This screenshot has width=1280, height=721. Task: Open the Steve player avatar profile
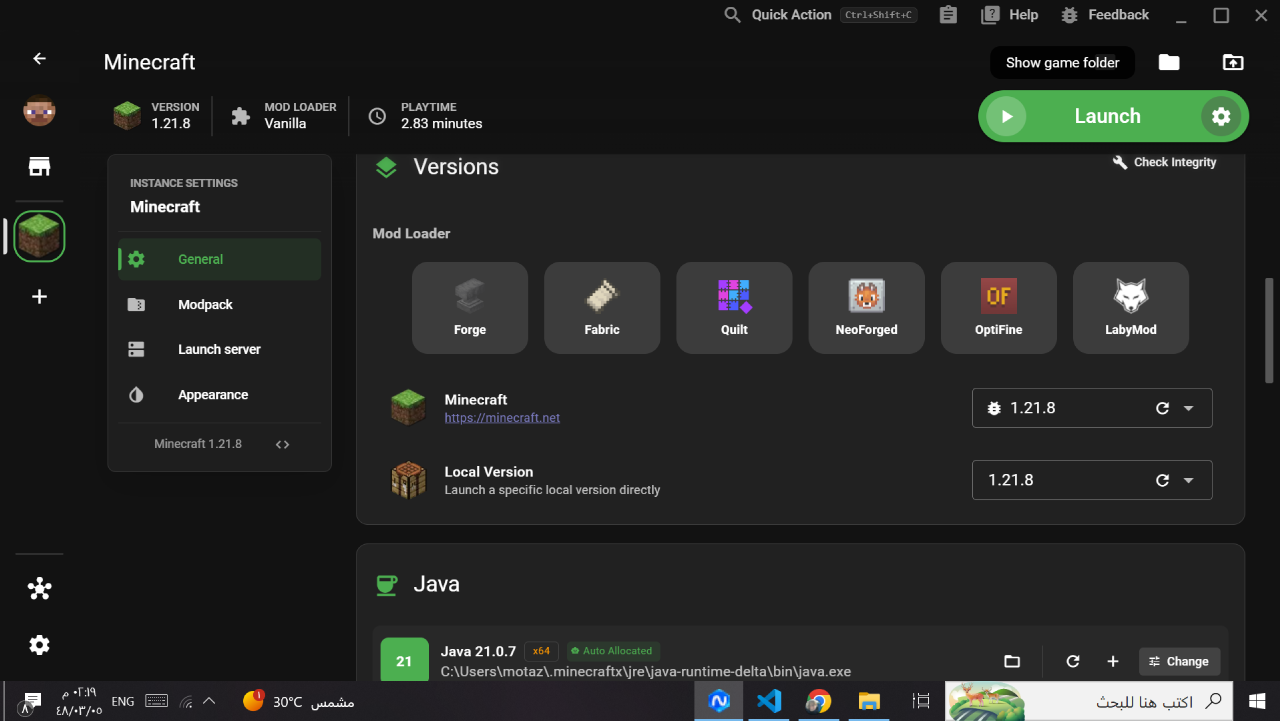[39, 111]
